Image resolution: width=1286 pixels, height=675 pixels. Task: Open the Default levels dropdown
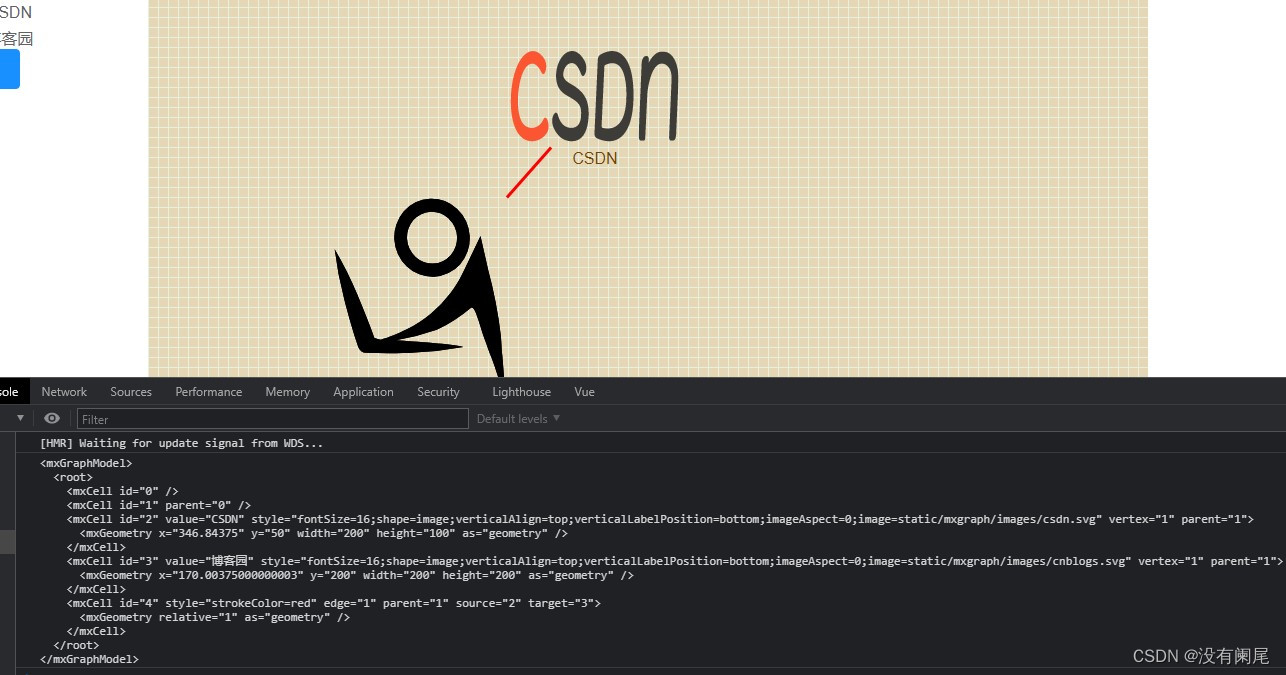point(517,418)
